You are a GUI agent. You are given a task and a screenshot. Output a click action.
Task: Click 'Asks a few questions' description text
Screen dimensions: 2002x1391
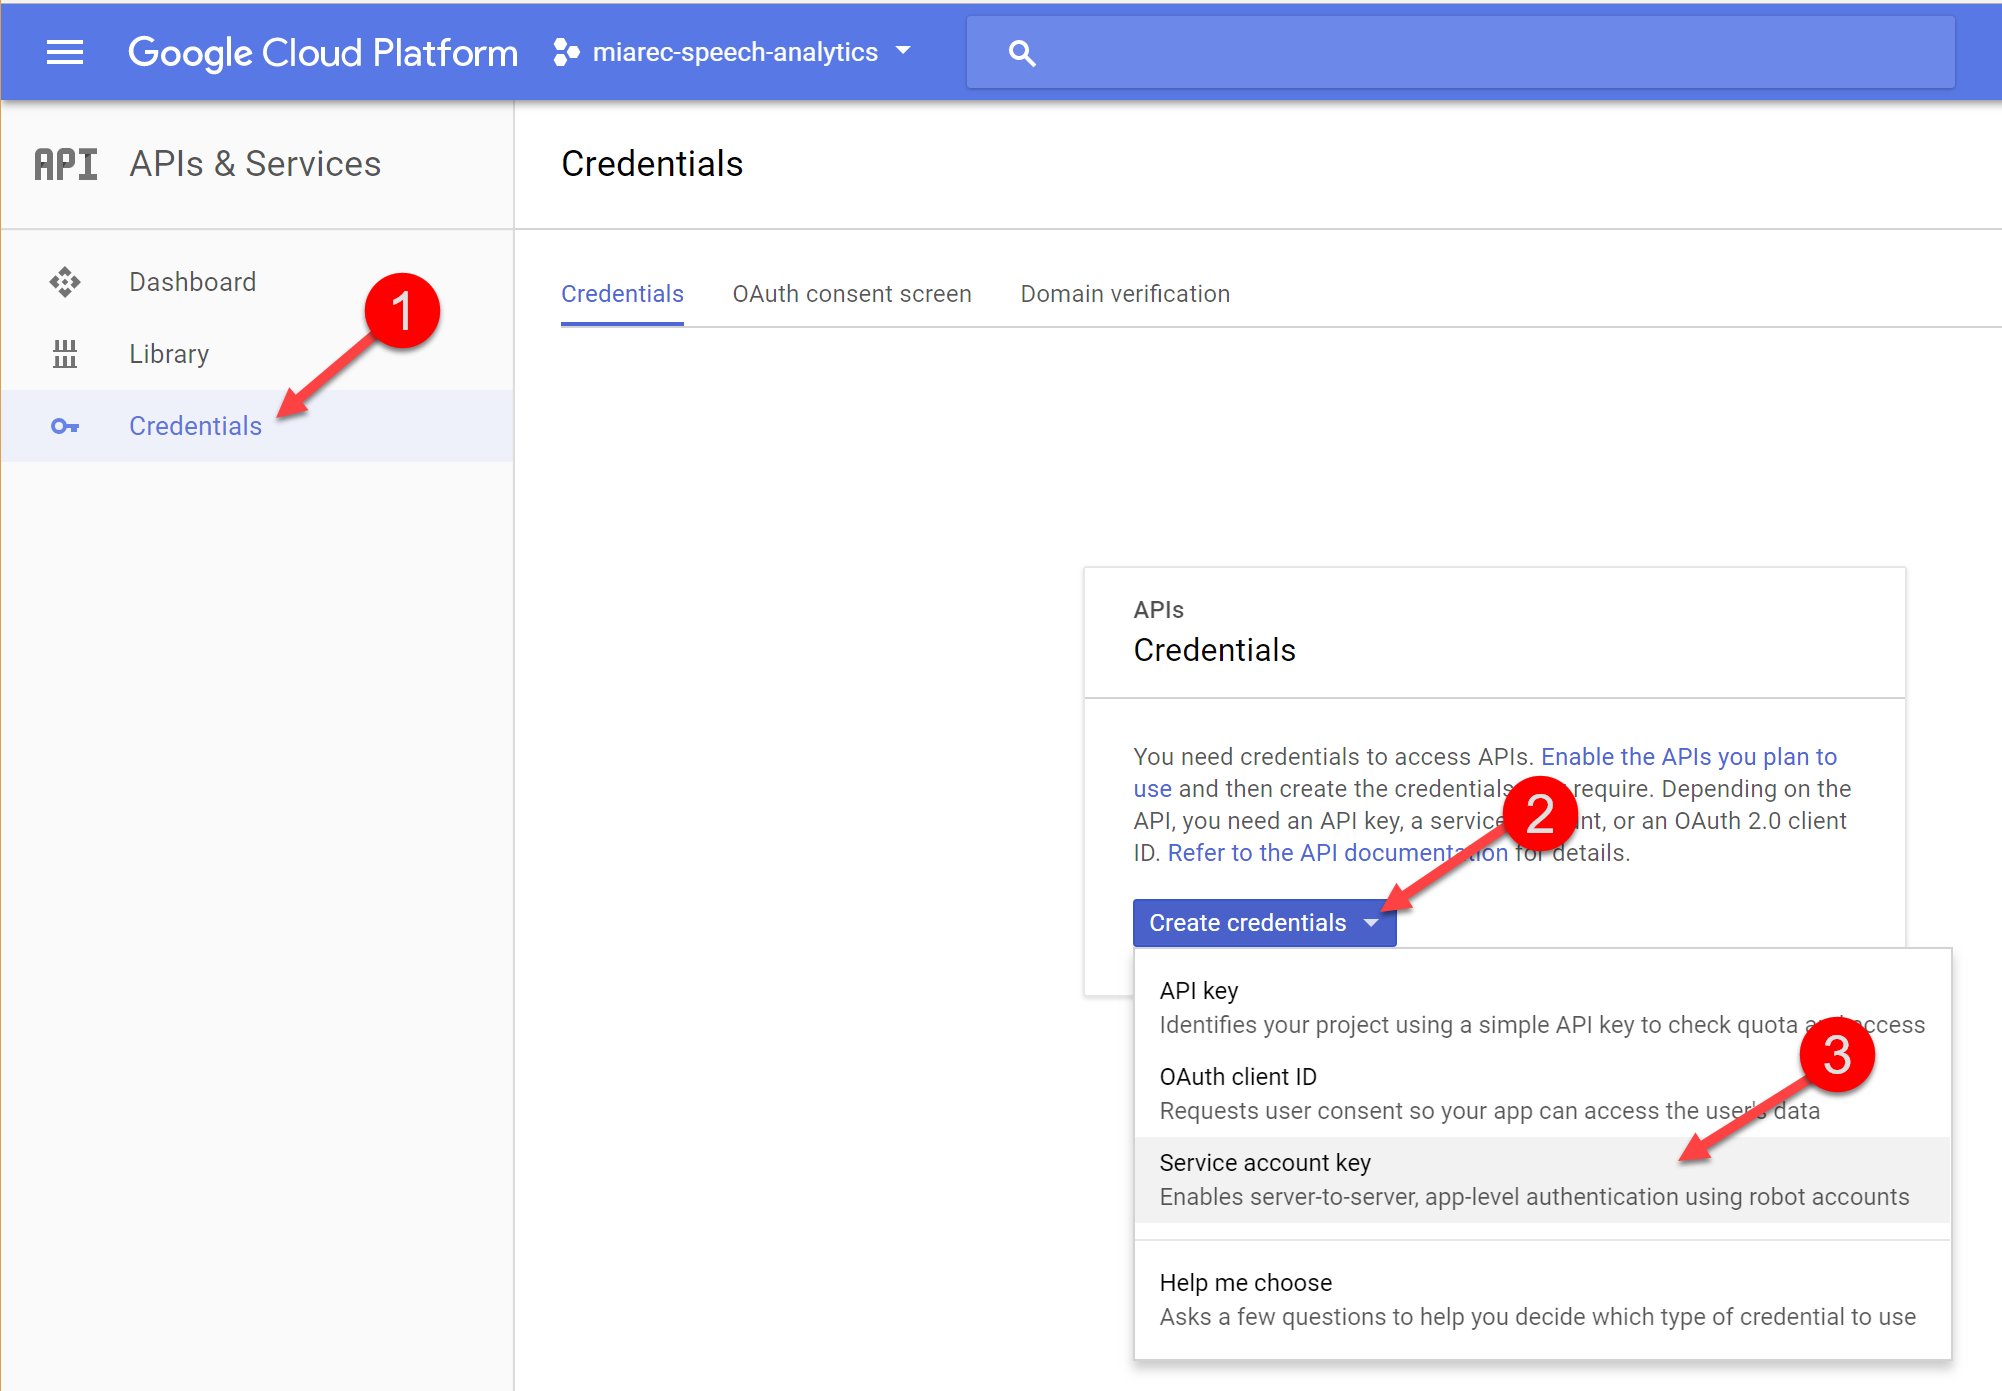(x=1538, y=1317)
